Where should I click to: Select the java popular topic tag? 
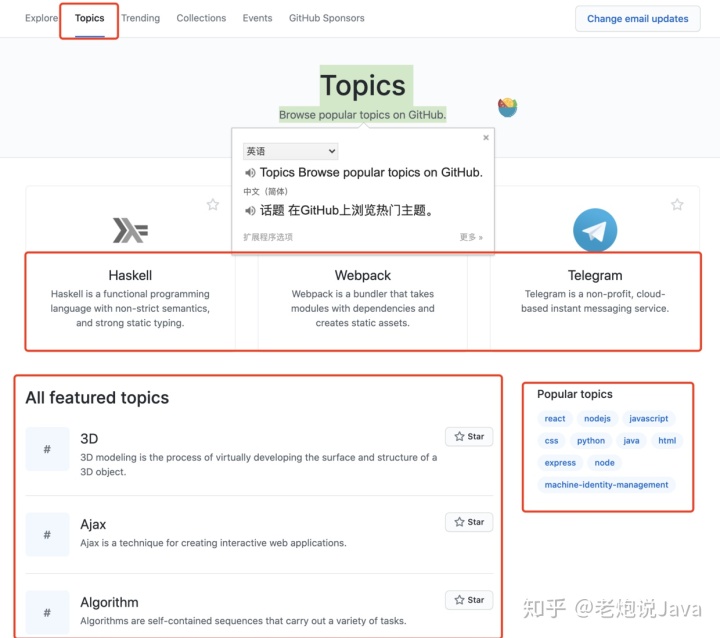(631, 440)
